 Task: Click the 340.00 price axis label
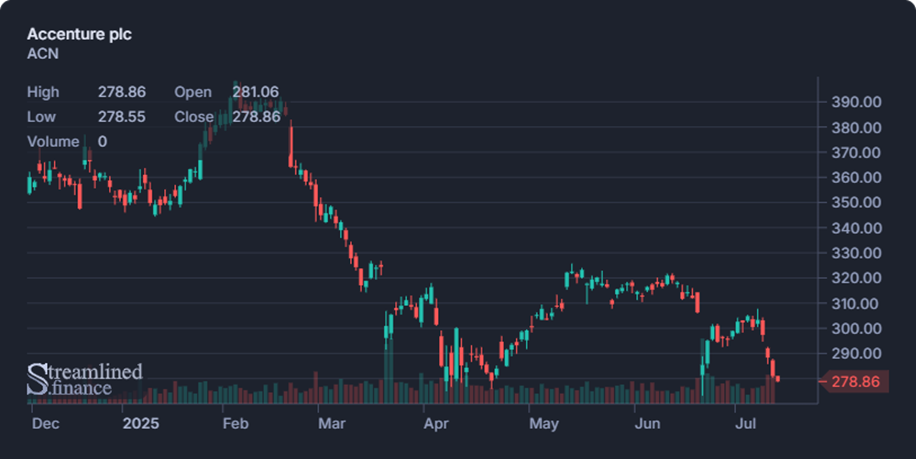856,228
